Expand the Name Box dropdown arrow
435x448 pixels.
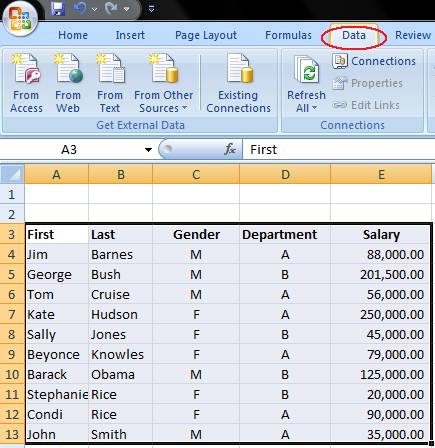click(x=148, y=150)
